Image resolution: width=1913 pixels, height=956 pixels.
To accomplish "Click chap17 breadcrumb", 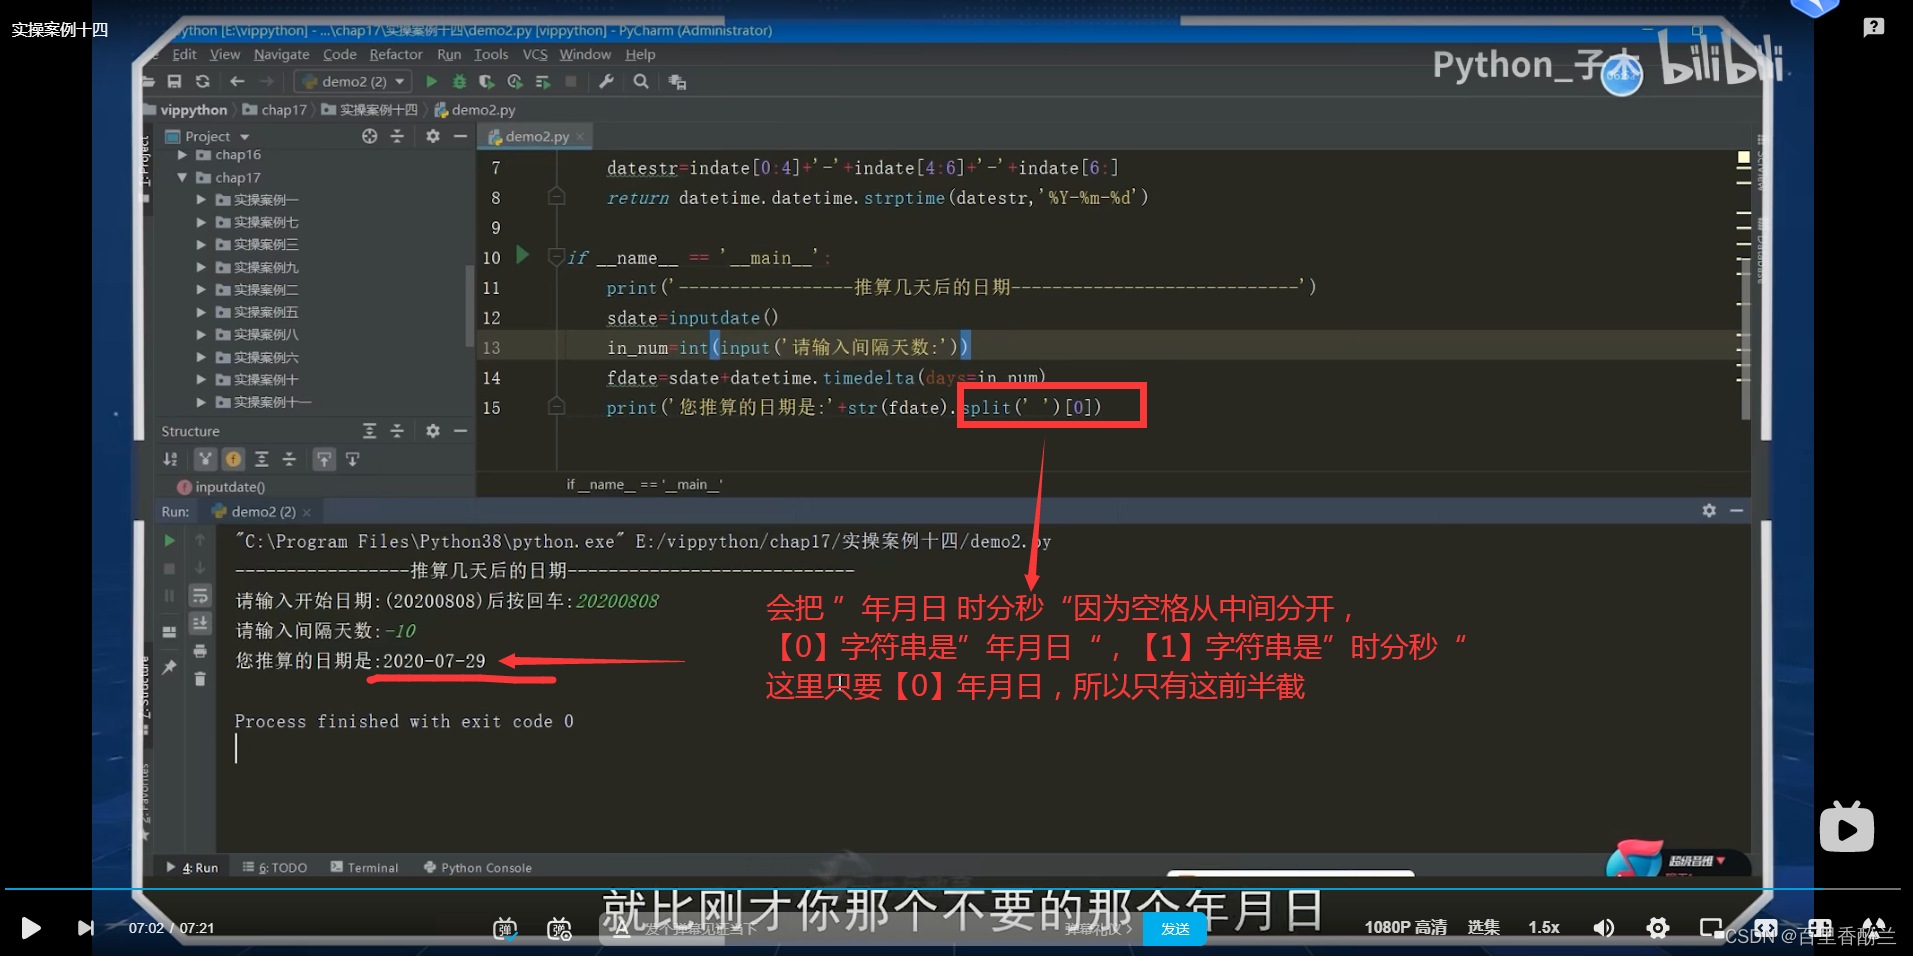I will pyautogui.click(x=275, y=110).
